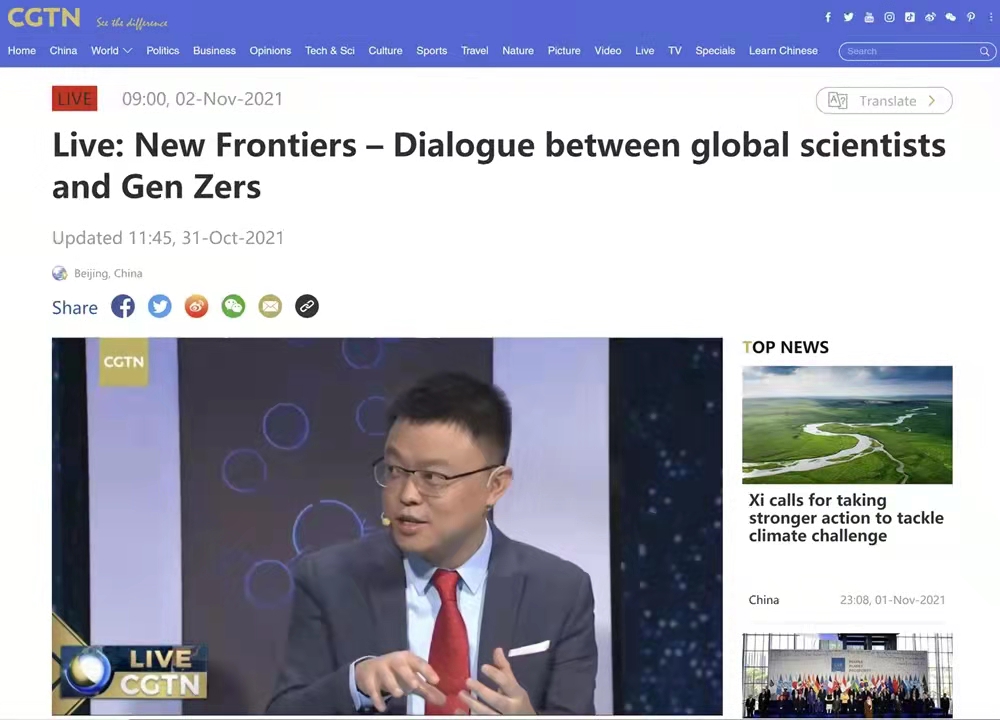Click the '23:08, 01-Nov-2021' timestamp
1000x720 pixels.
click(x=892, y=600)
